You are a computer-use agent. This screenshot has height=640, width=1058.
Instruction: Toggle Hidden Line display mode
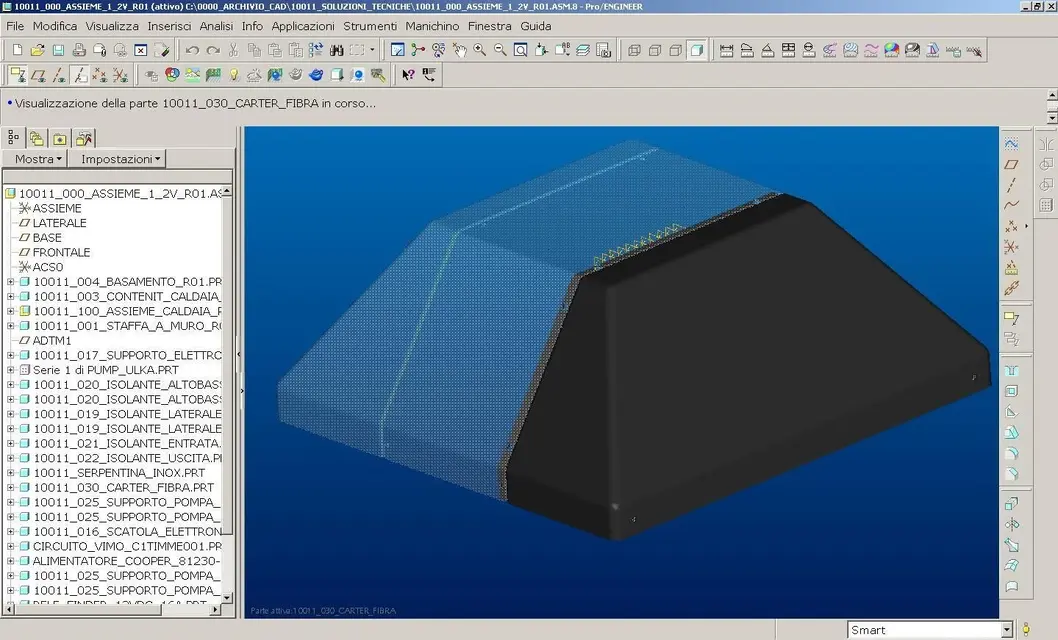[655, 50]
